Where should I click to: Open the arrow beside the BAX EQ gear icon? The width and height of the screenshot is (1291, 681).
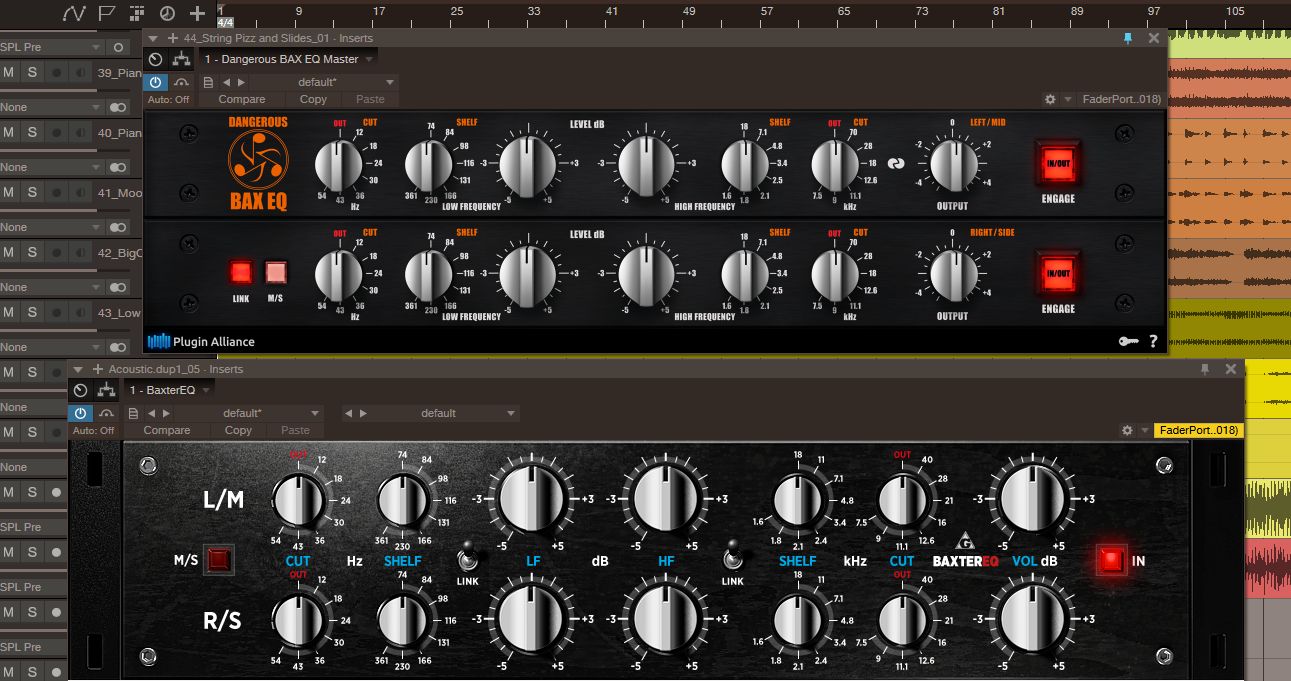click(x=1068, y=99)
